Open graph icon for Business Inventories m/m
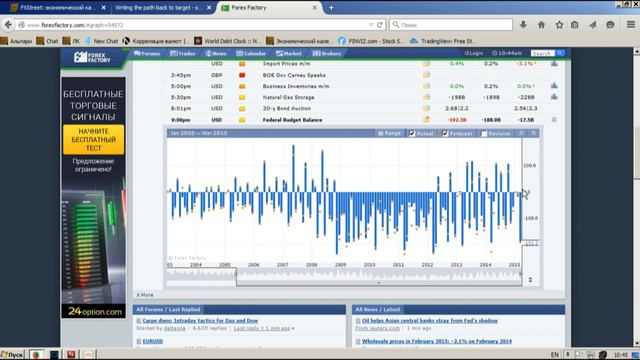The width and height of the screenshot is (640, 360). pyautogui.click(x=554, y=86)
